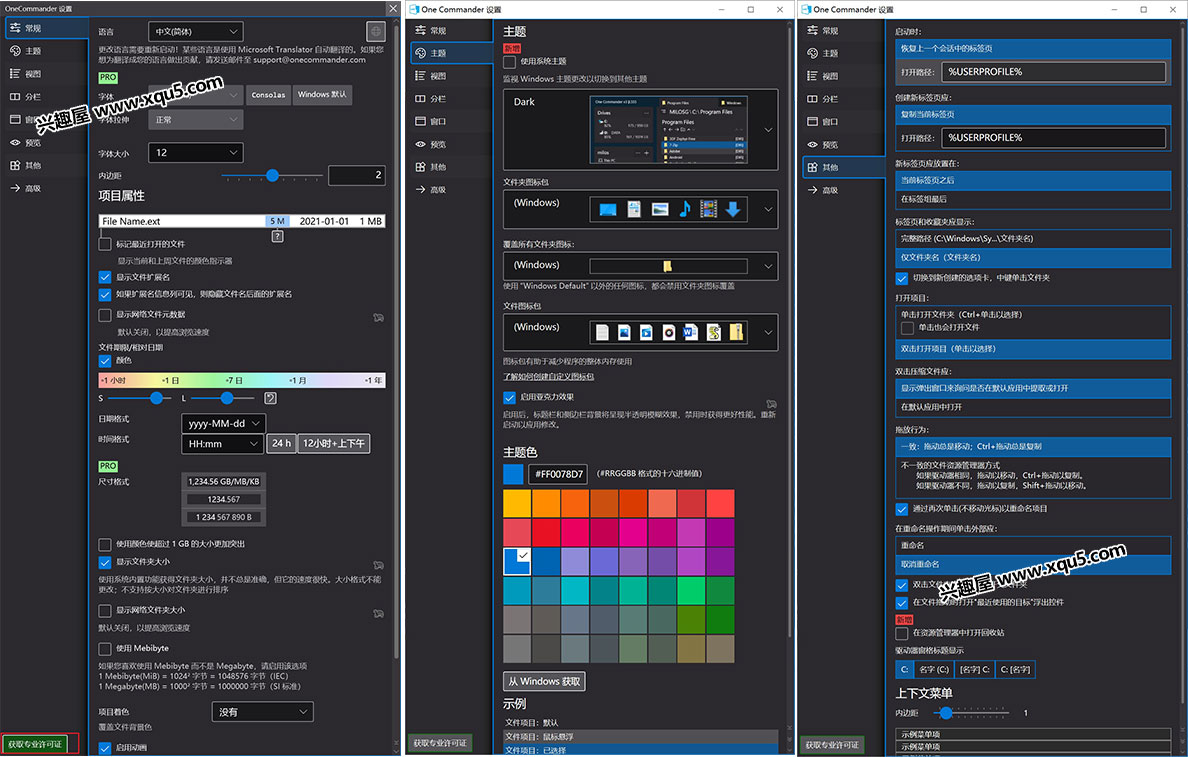Click the small icon beside 启用亚克力效果
This screenshot has width=1188, height=757.
(x=771, y=404)
